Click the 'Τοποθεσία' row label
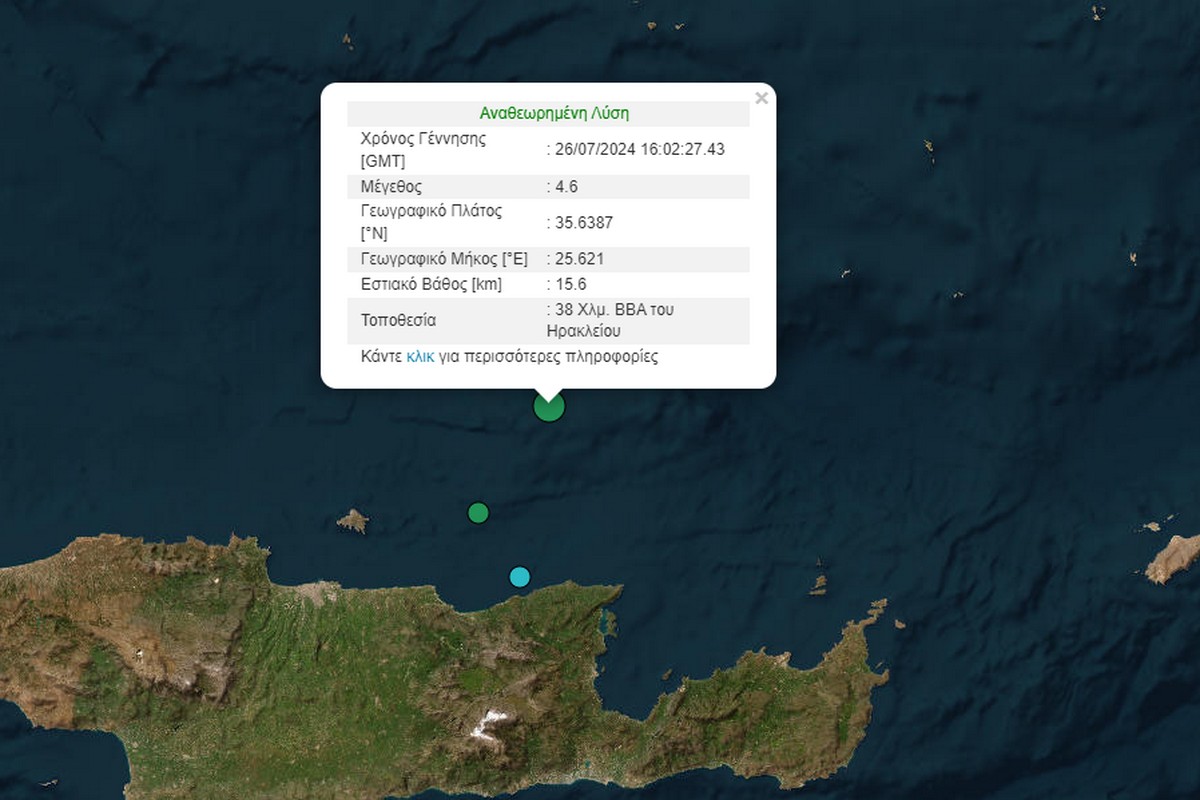 click(x=398, y=321)
